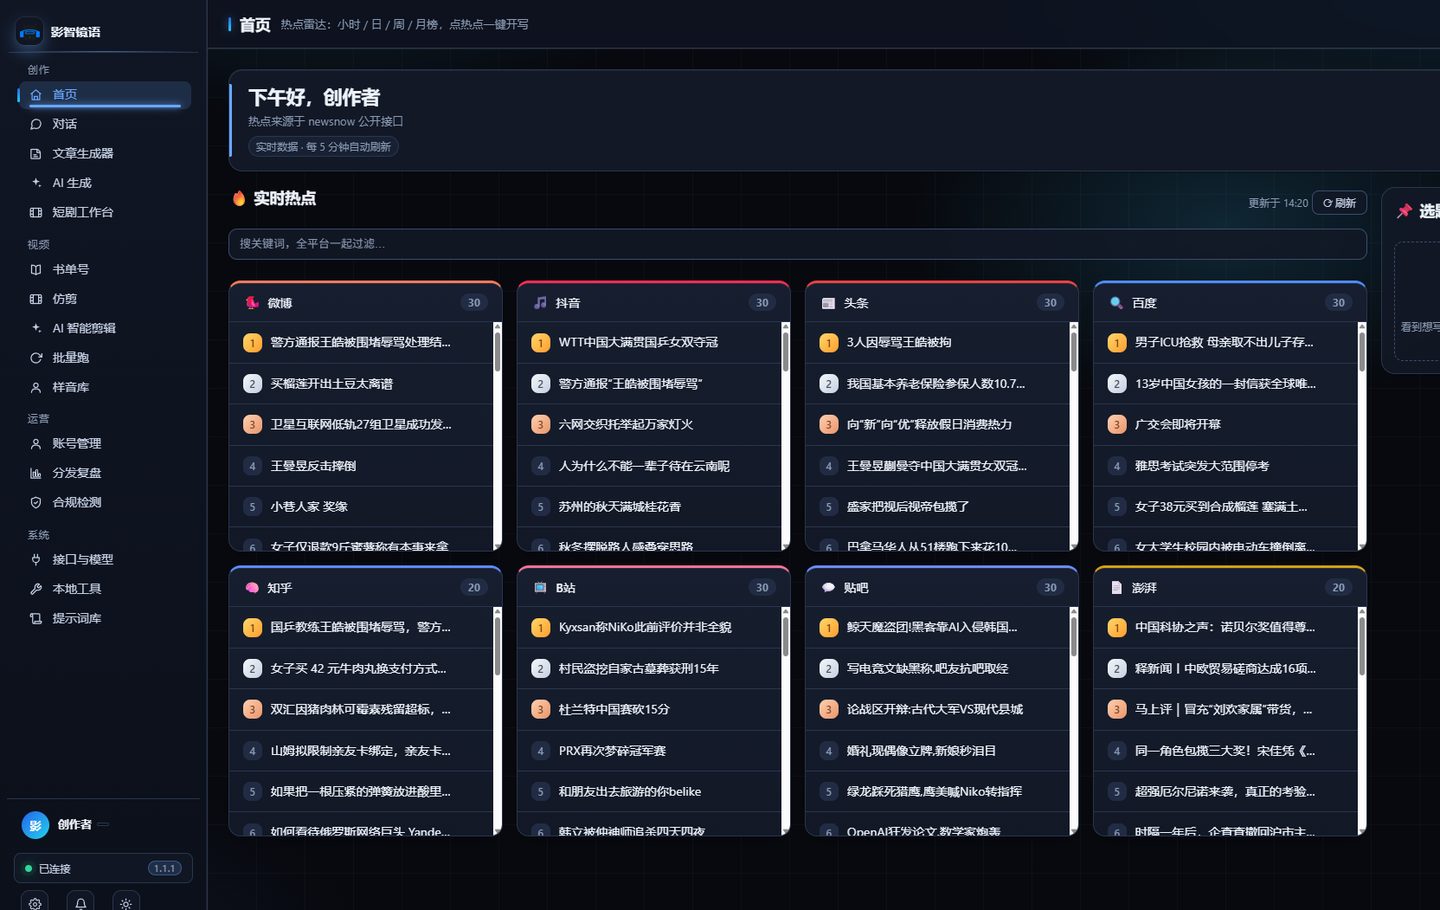The width and height of the screenshot is (1440, 910).
Task: Open 头条 item 3人因辱骂王皓被拘
Action: click(937, 342)
